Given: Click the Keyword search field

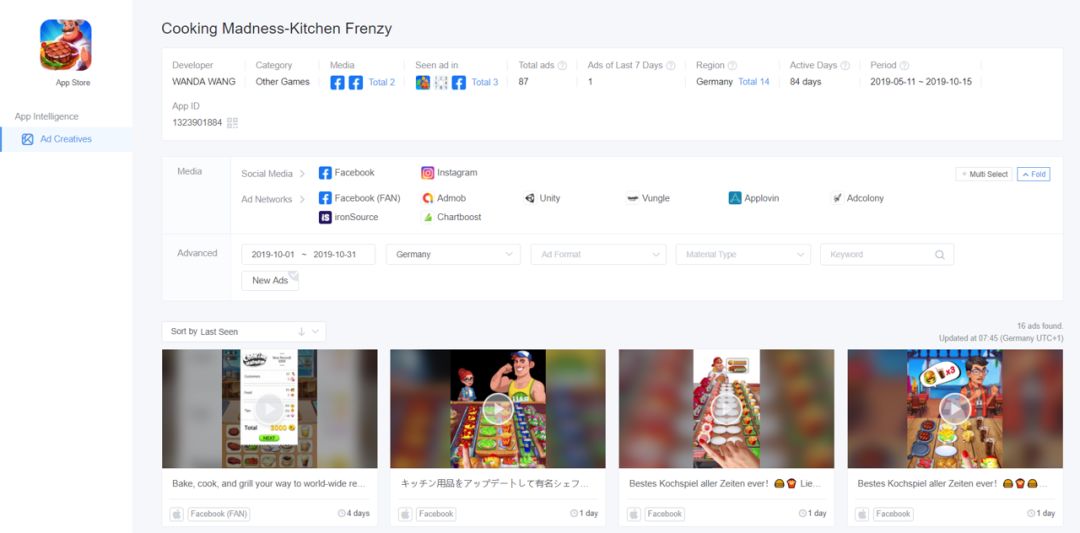Looking at the screenshot, I should click(x=887, y=254).
